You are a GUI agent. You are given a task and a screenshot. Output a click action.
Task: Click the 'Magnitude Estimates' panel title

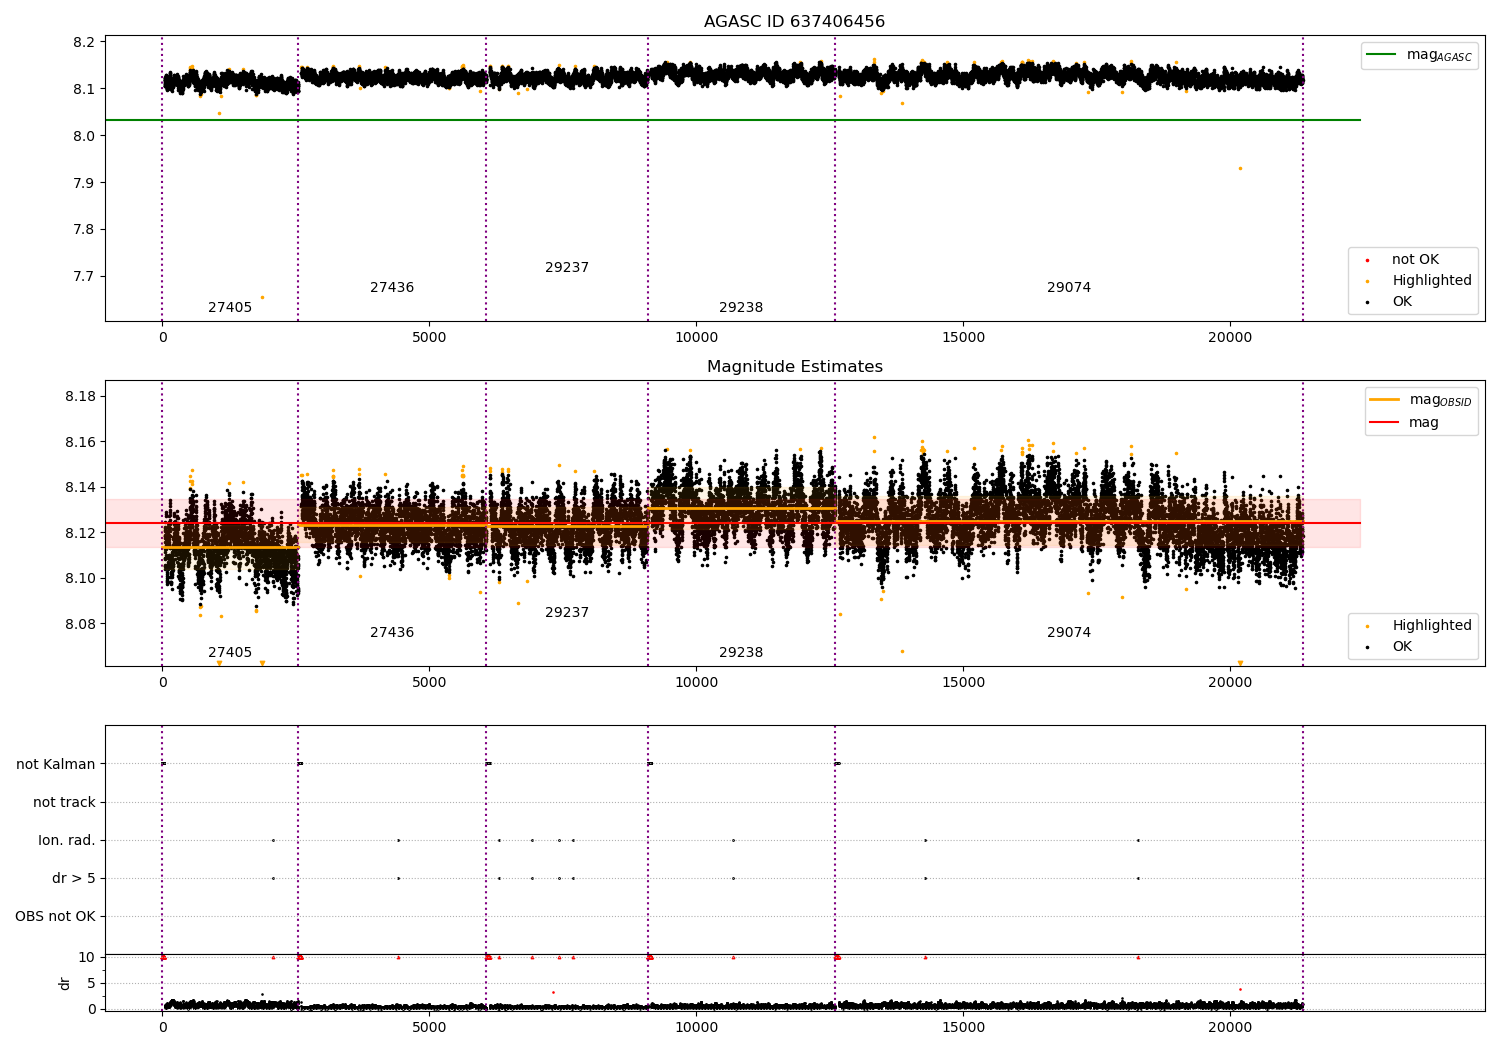click(x=794, y=367)
